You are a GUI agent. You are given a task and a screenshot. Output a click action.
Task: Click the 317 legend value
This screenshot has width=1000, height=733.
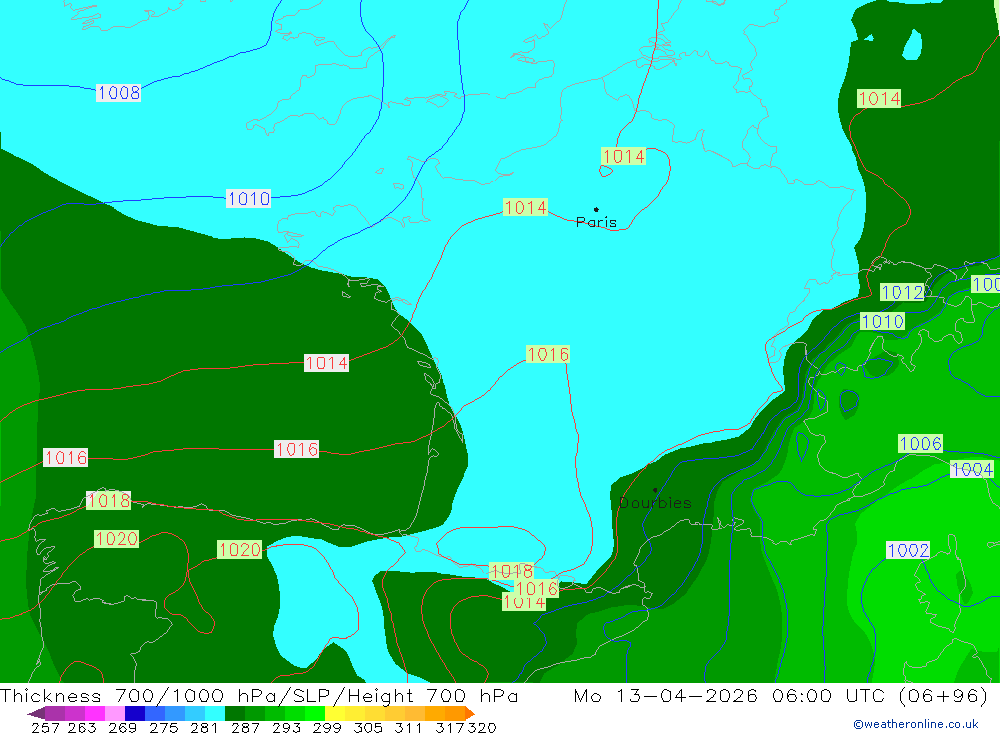tap(450, 727)
